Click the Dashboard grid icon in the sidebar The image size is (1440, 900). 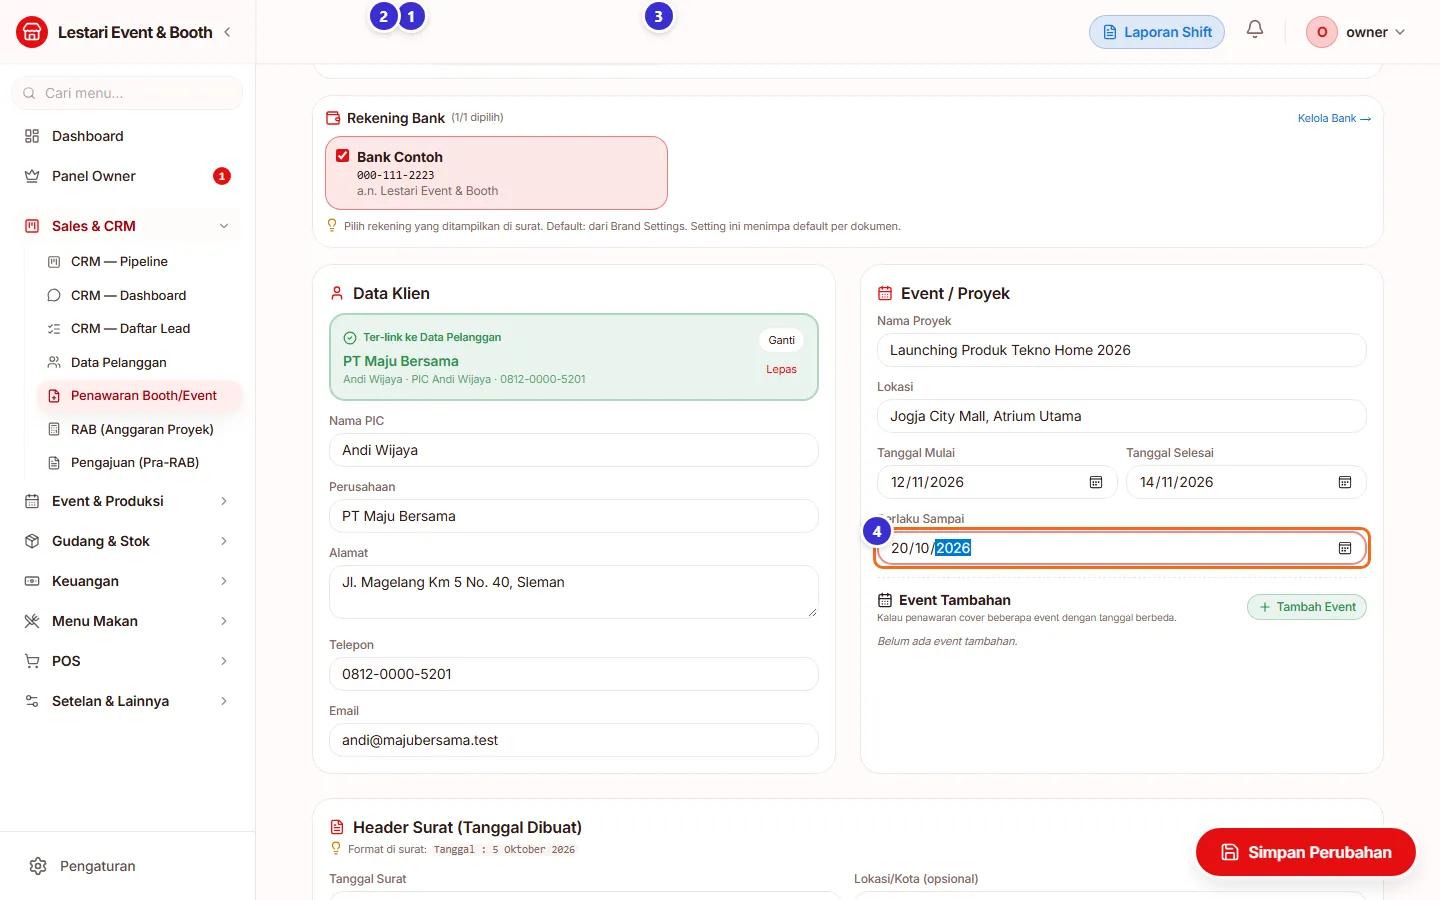(x=32, y=136)
